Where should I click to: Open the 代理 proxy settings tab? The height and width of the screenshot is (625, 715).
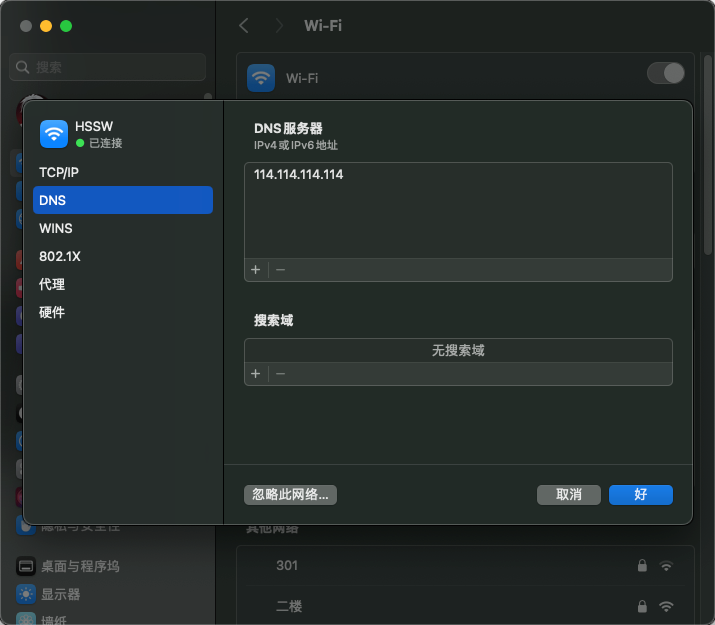52,284
